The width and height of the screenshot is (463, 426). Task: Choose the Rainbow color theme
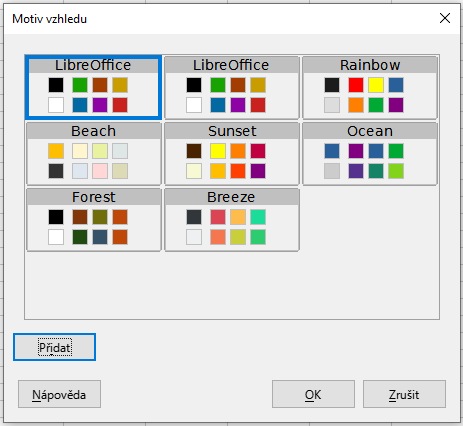point(370,87)
